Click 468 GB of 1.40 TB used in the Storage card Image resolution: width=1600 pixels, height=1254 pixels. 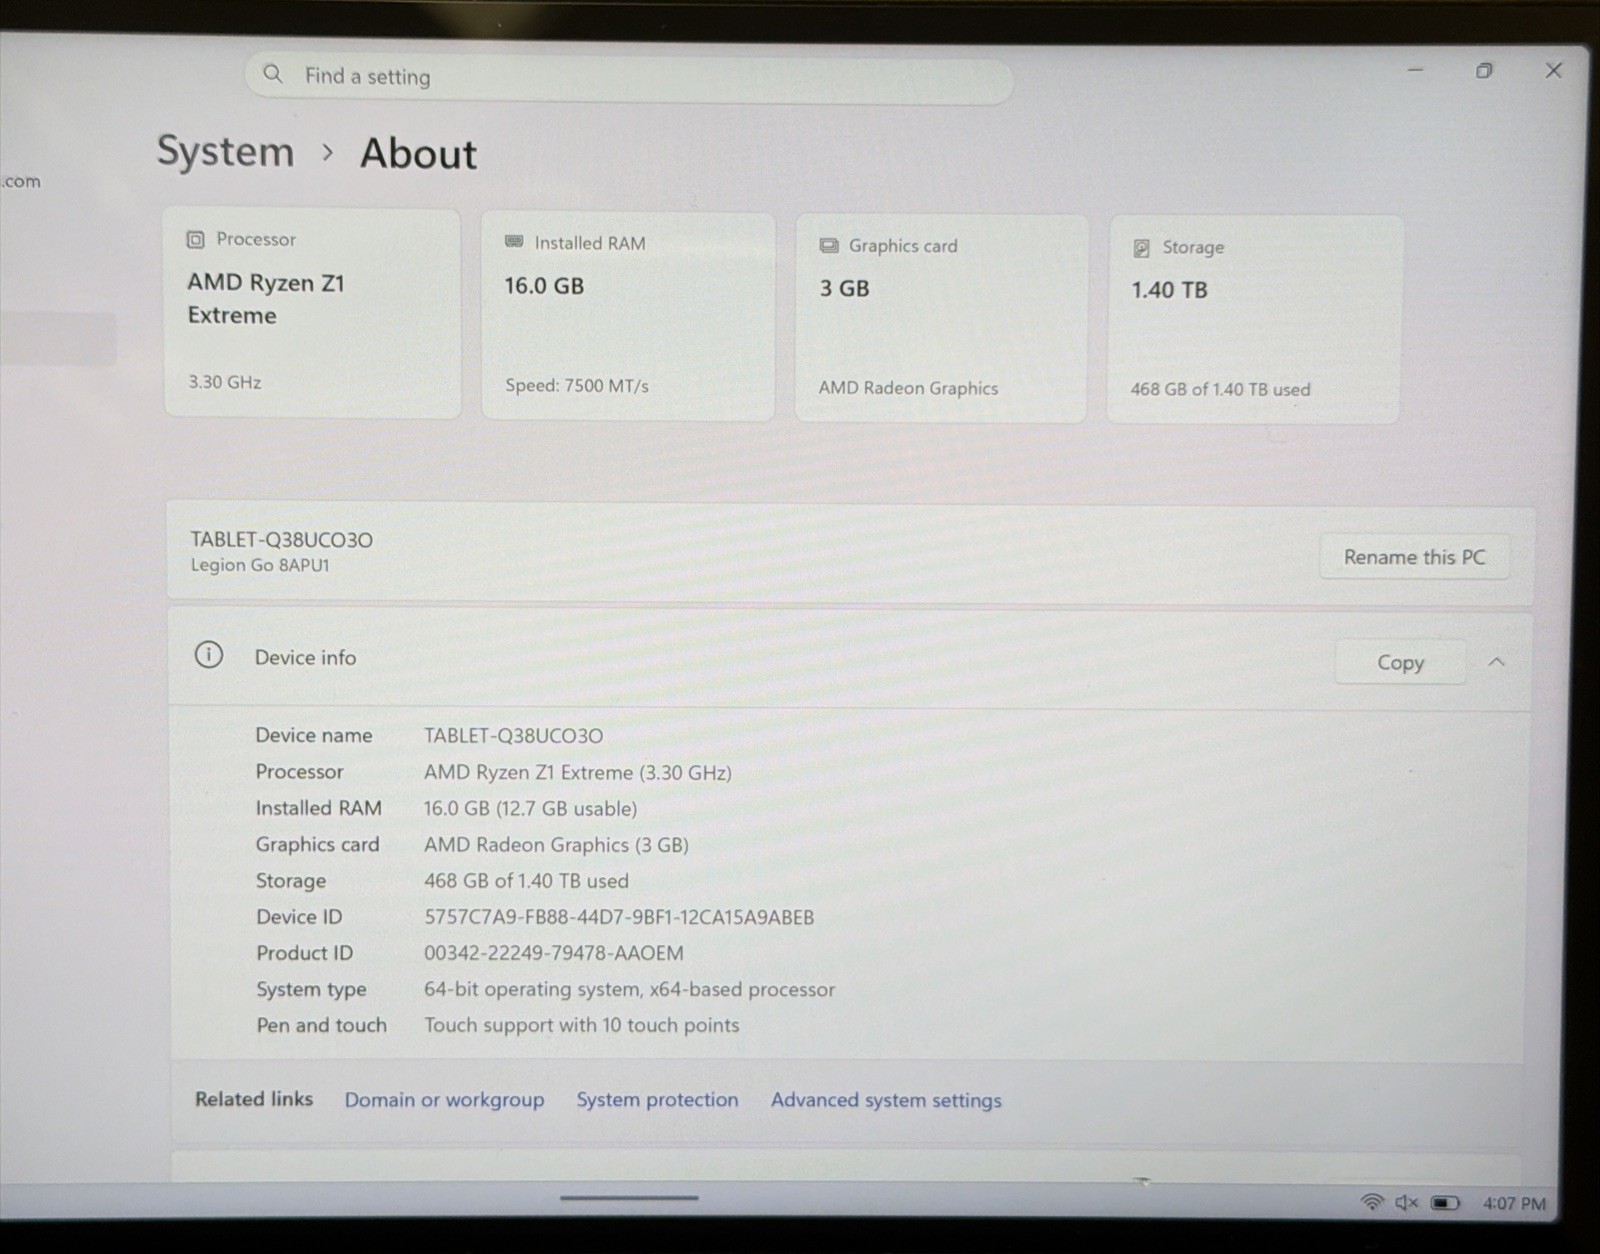click(1220, 389)
